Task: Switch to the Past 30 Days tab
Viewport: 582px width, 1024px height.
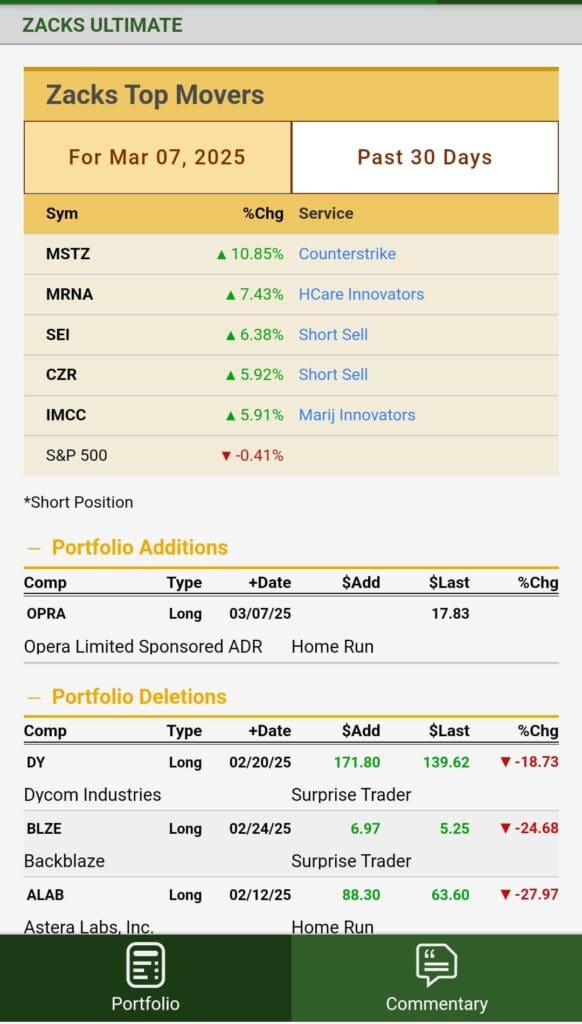Action: pyautogui.click(x=424, y=157)
